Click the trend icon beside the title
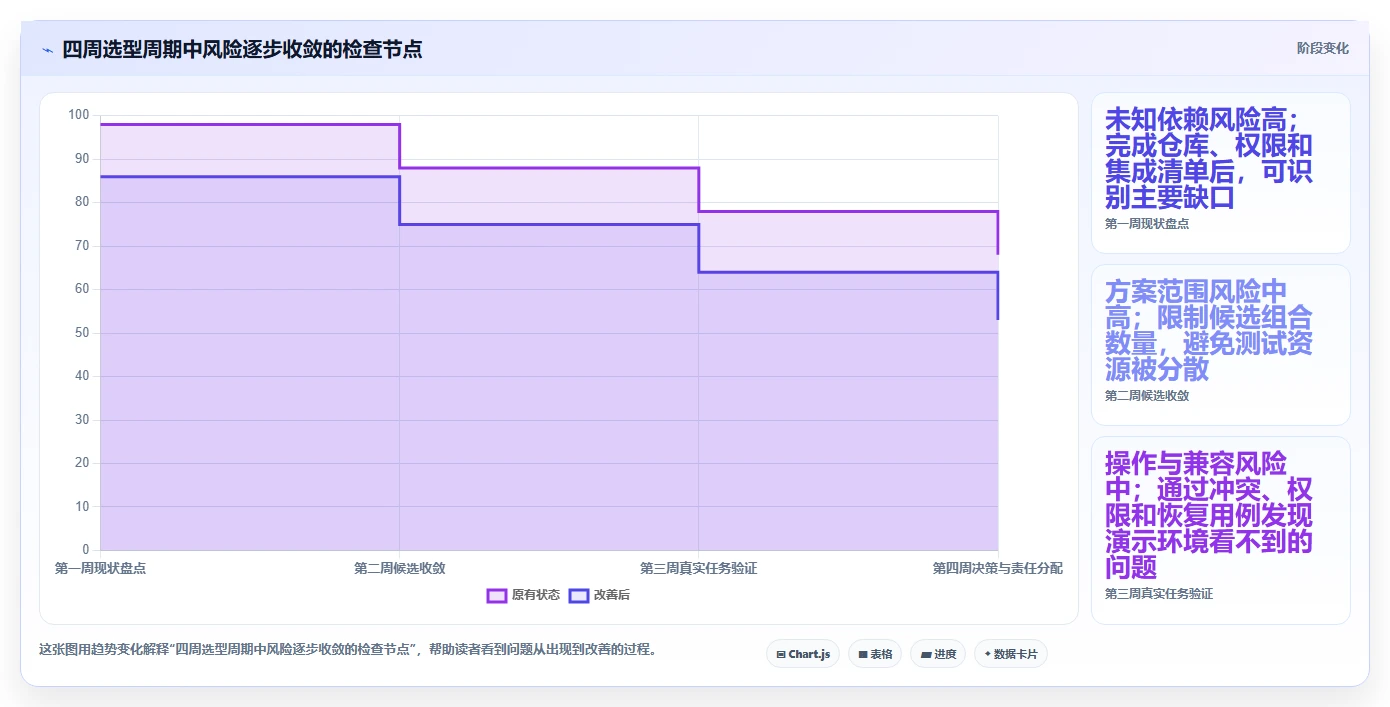The height and width of the screenshot is (707, 1390). pyautogui.click(x=47, y=50)
